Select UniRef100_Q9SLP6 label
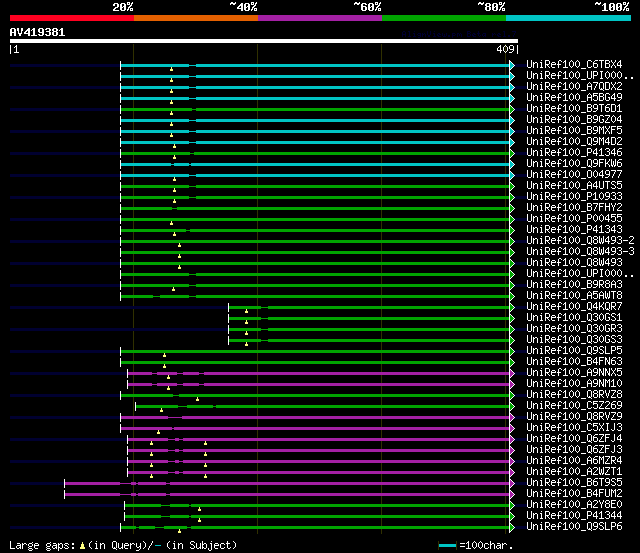640x553 pixels. (574, 527)
